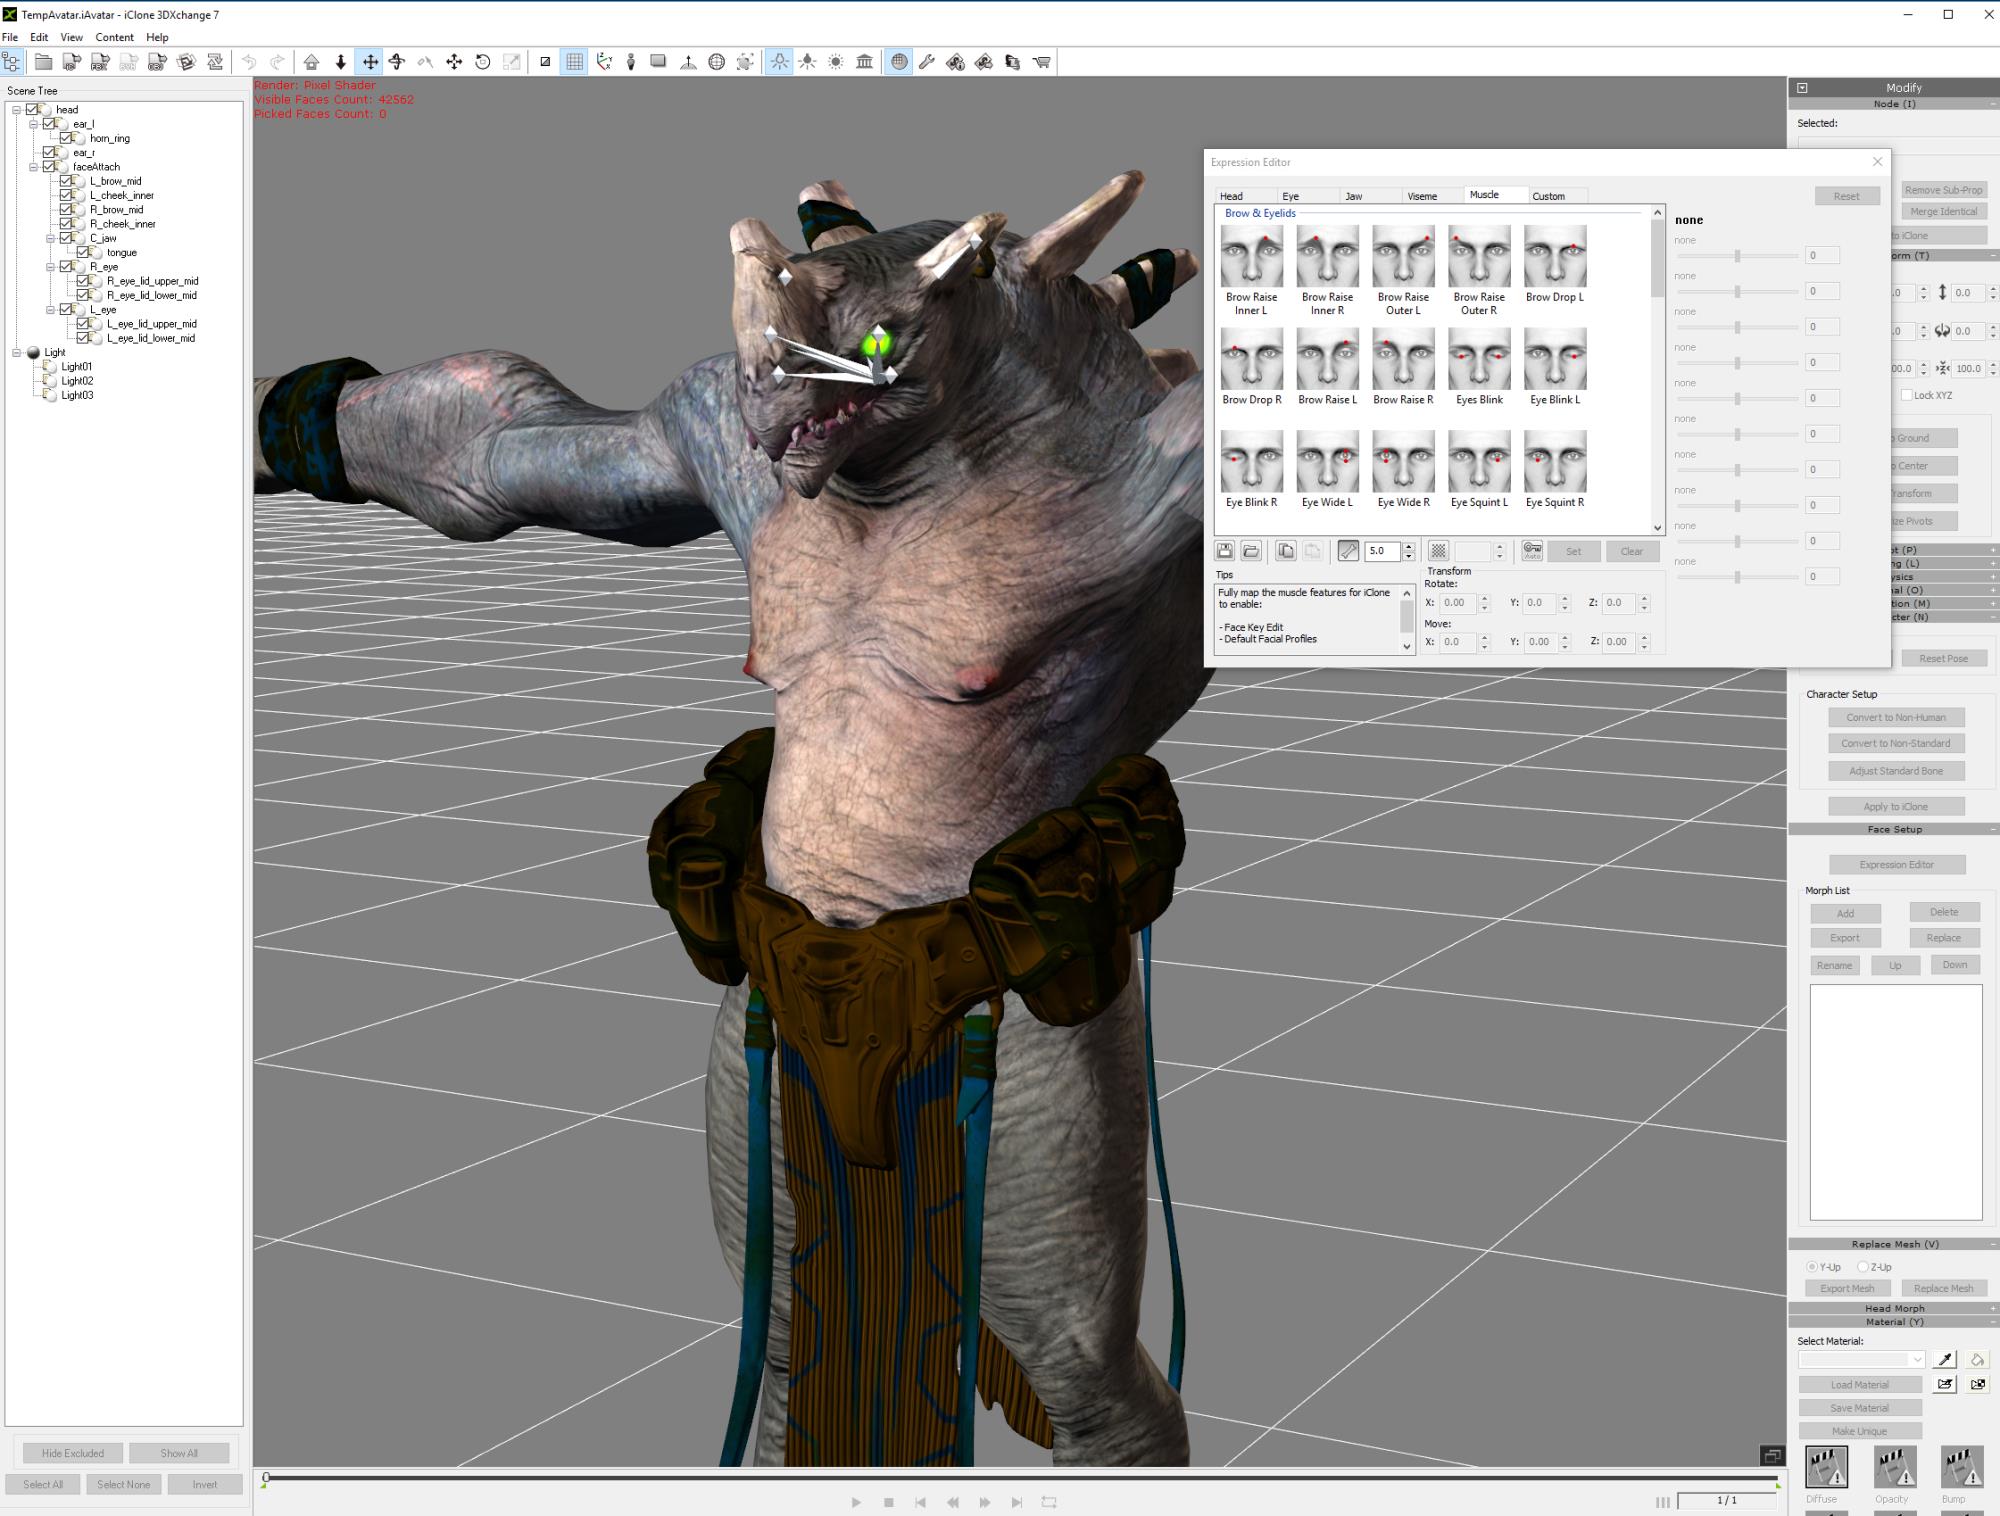Adjust the first muscle value slider

[x=1738, y=256]
